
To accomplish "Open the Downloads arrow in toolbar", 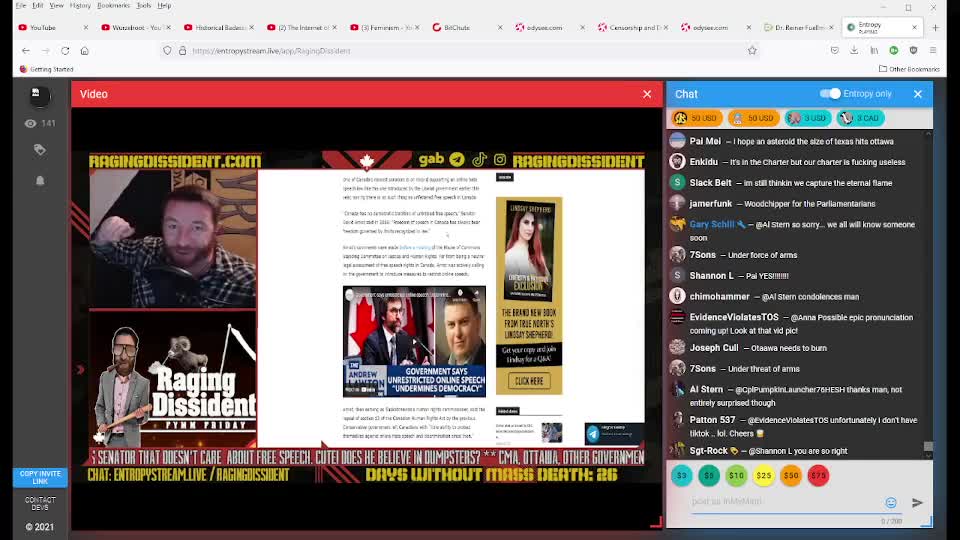I will pyautogui.click(x=854, y=51).
